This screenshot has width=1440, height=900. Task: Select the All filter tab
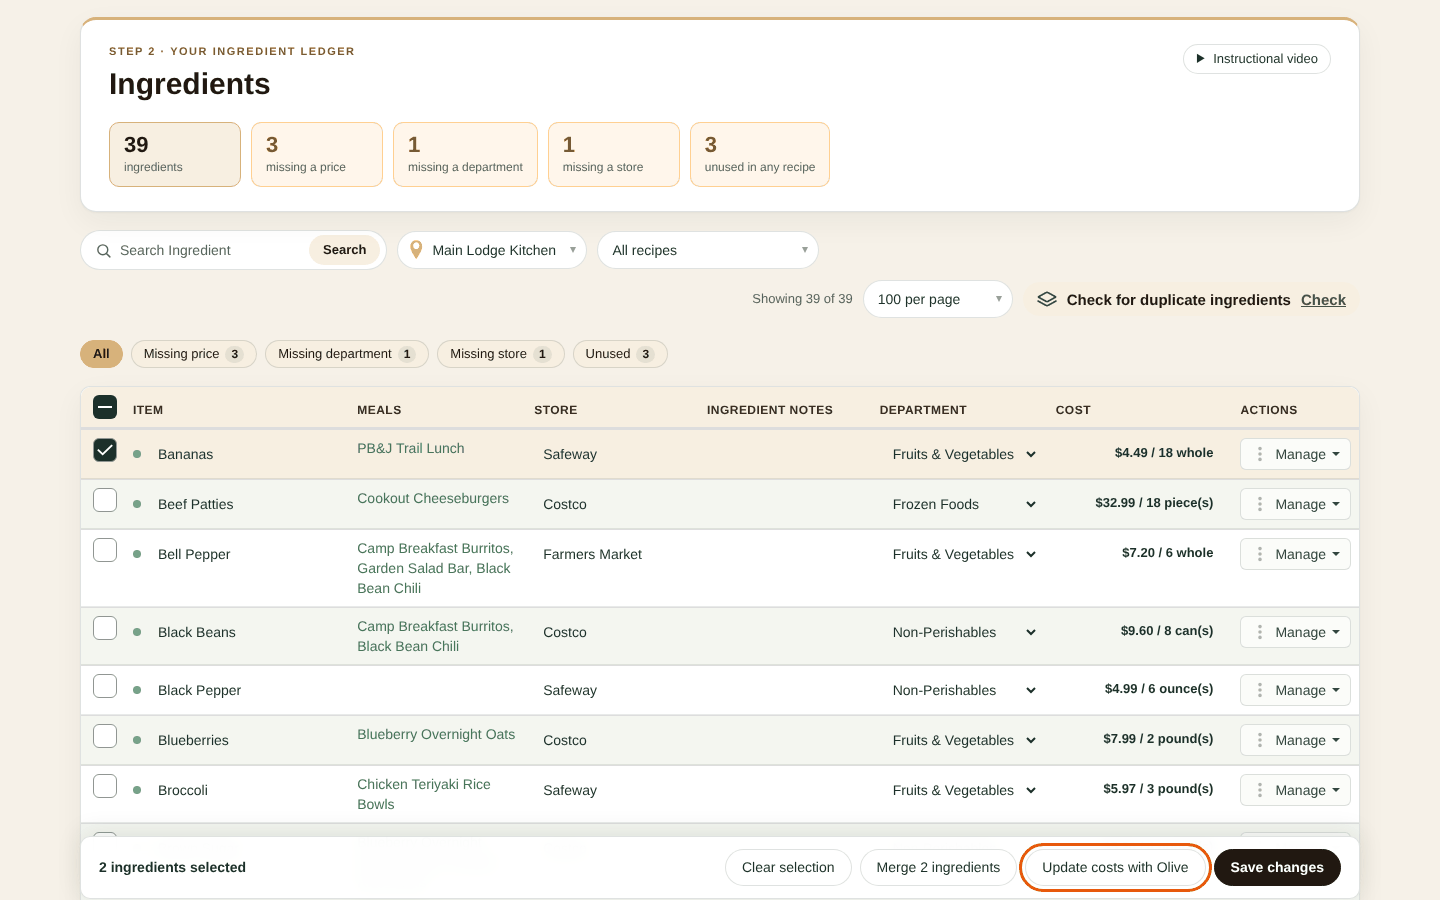coord(101,354)
